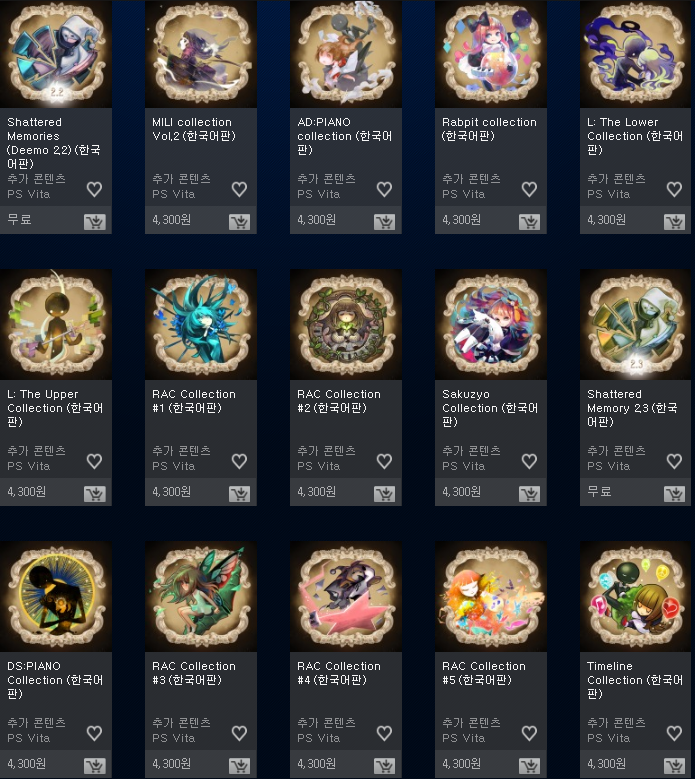The width and height of the screenshot is (695, 779).
Task: Open the Timeline Collection title link
Action: point(635,680)
